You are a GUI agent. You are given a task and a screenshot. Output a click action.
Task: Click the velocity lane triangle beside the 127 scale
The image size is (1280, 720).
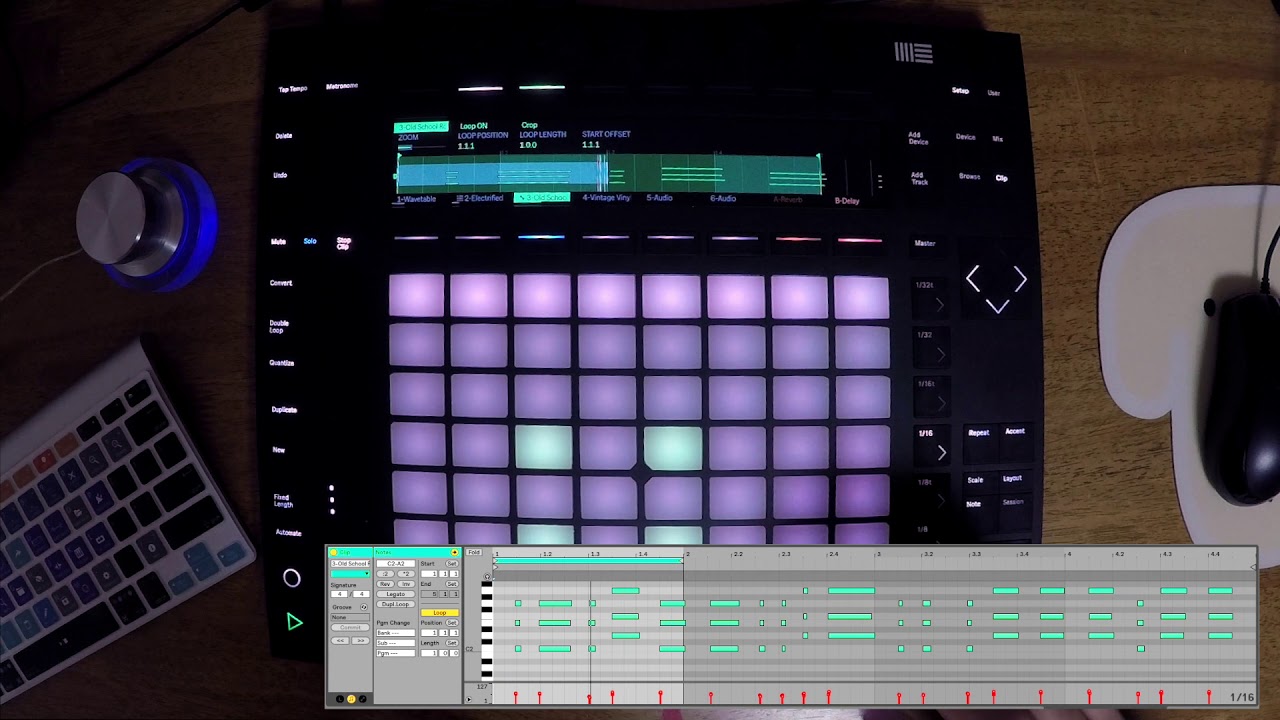[x=469, y=699]
